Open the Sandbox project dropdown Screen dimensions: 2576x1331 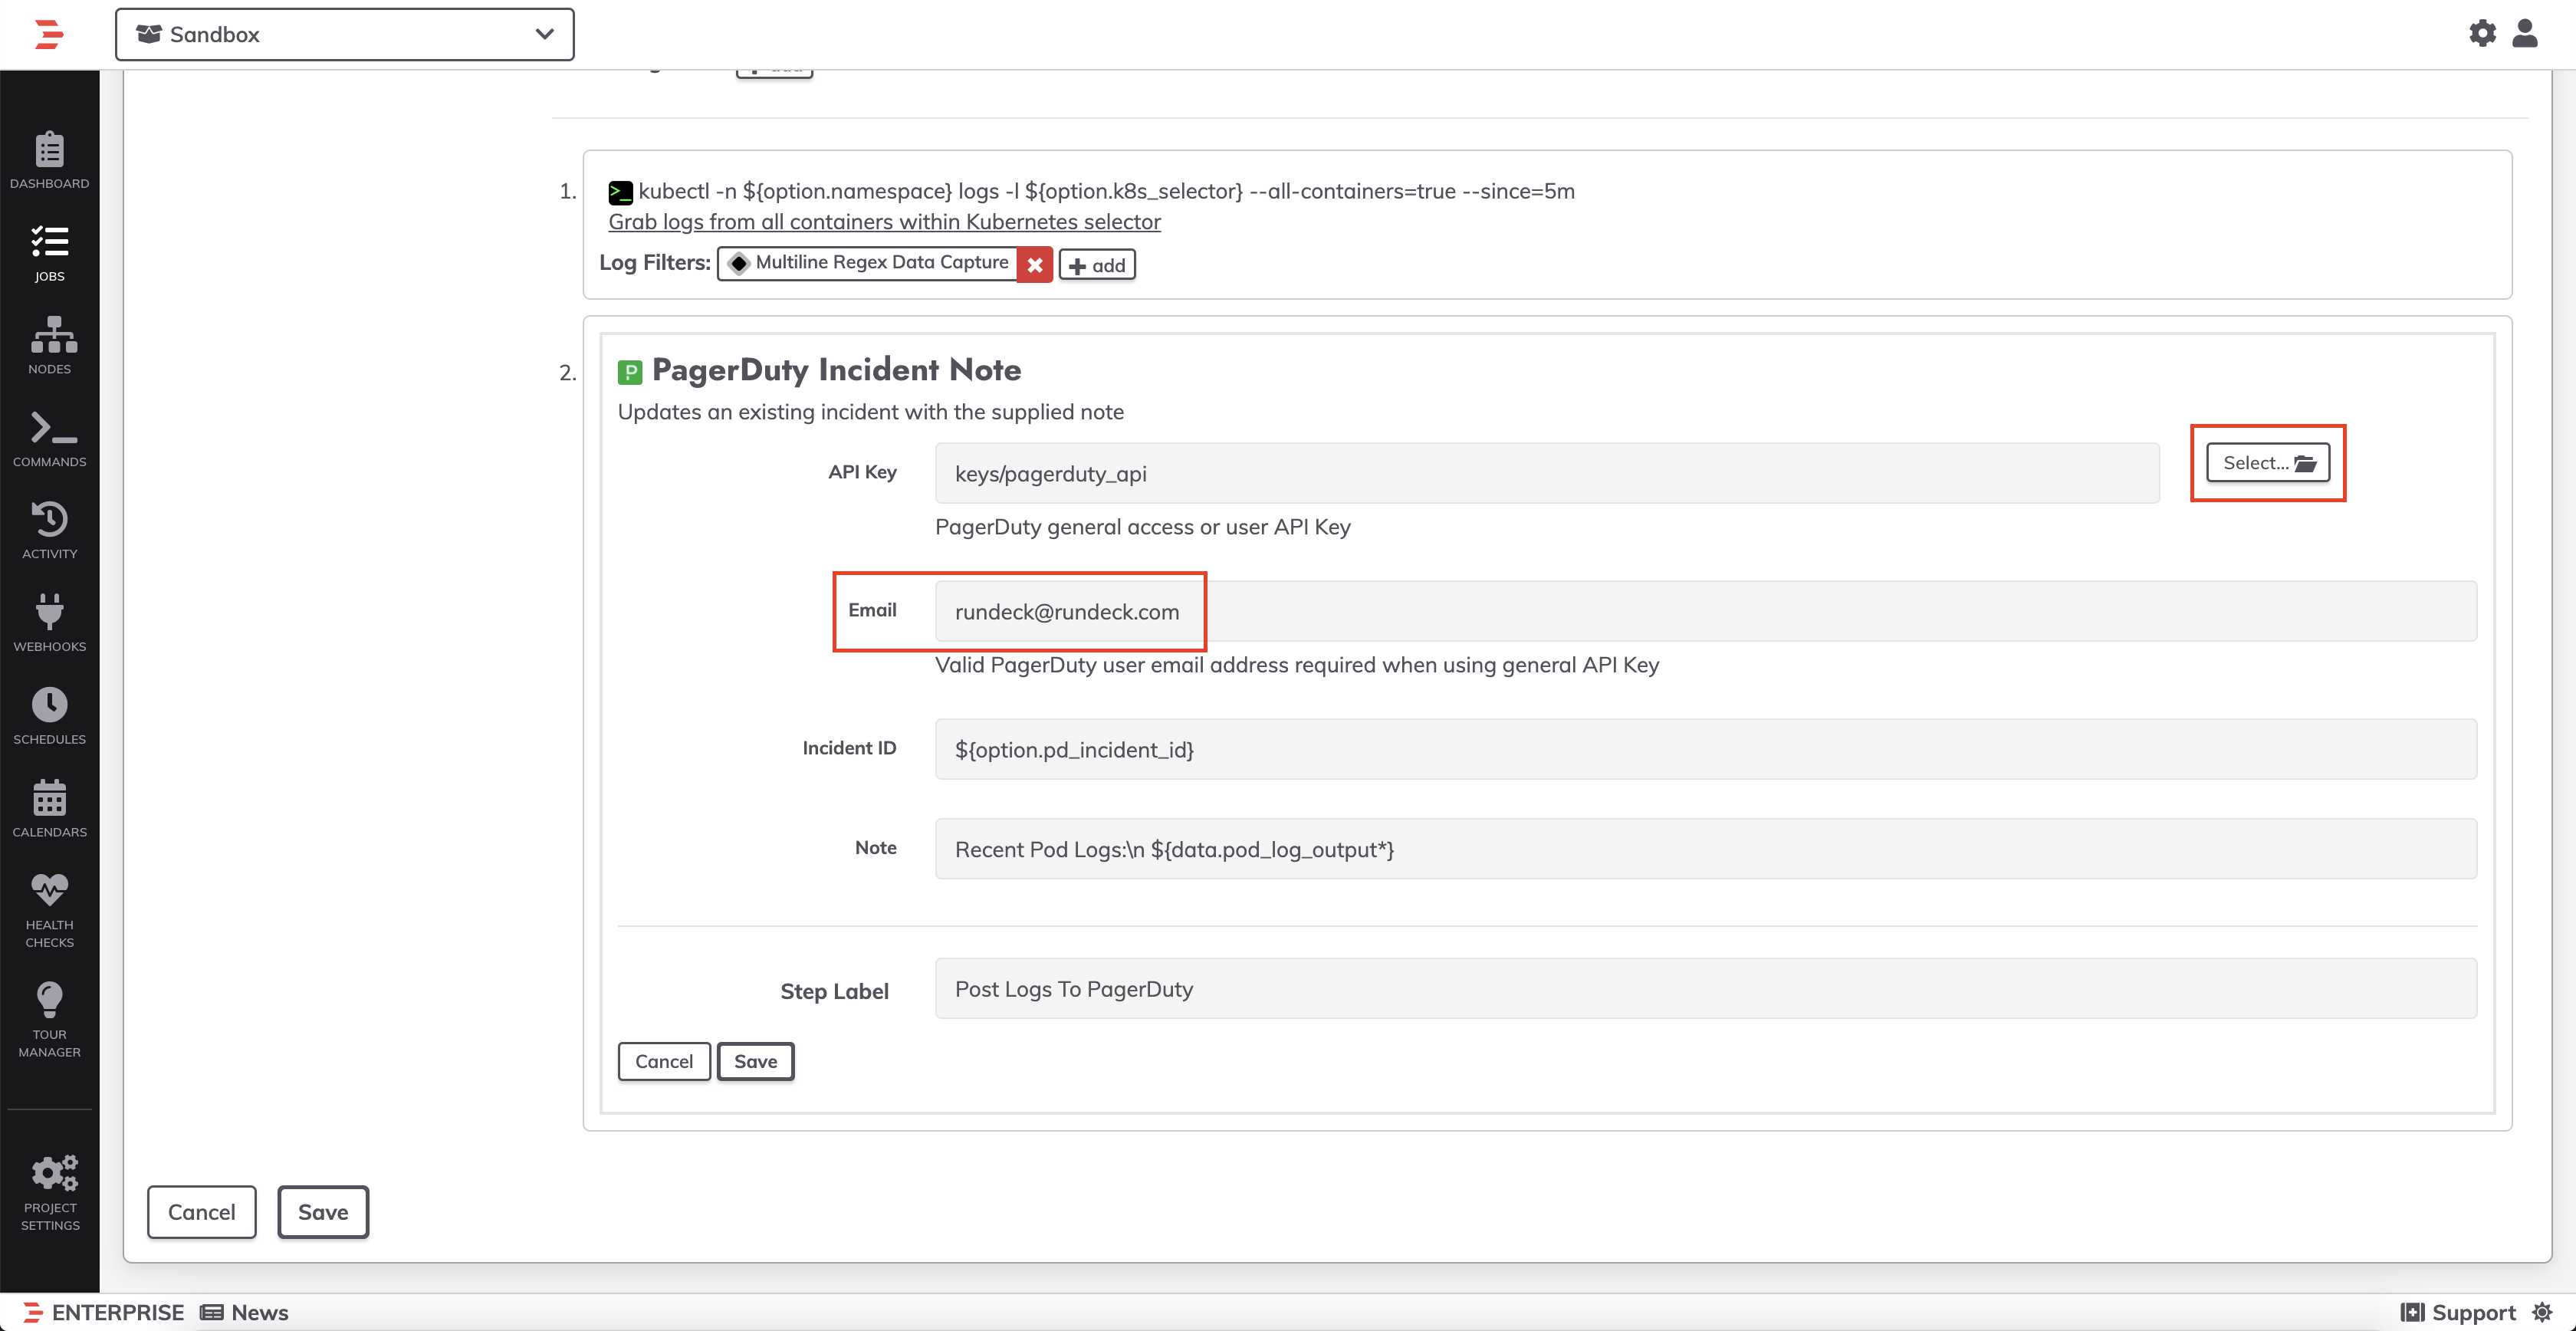344,34
